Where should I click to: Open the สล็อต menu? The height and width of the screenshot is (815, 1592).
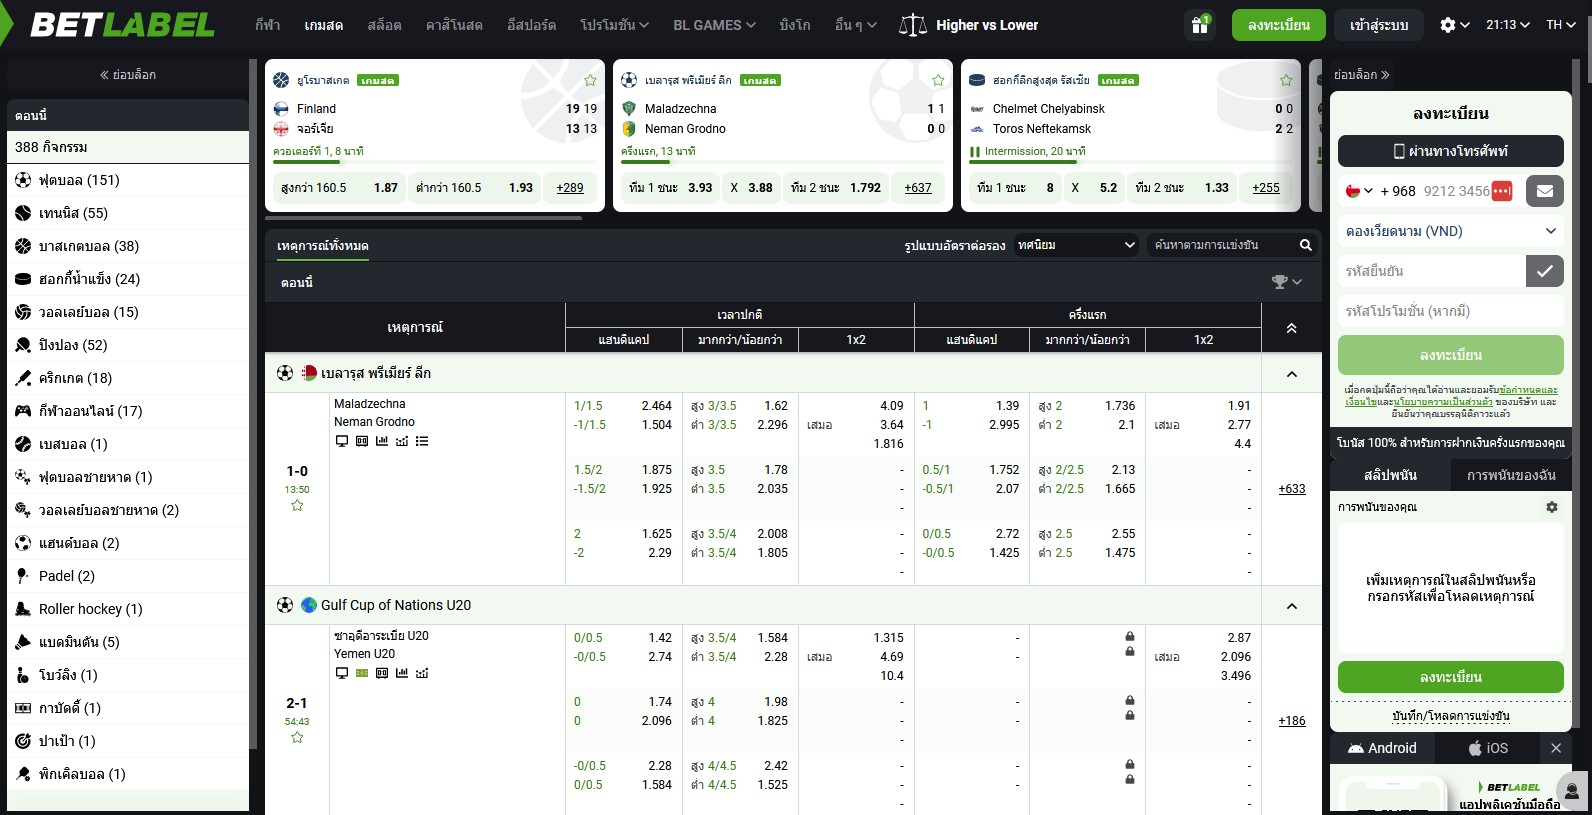point(385,25)
